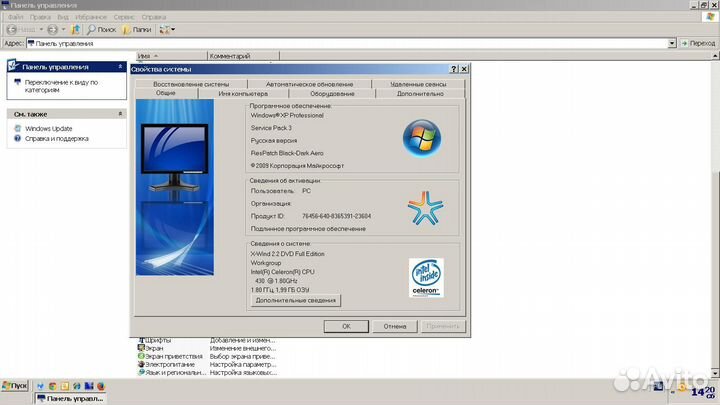Screen dimensions: 720x405
Task: Launch Chrome from the quick launch bar
Action: pyautogui.click(x=53, y=386)
